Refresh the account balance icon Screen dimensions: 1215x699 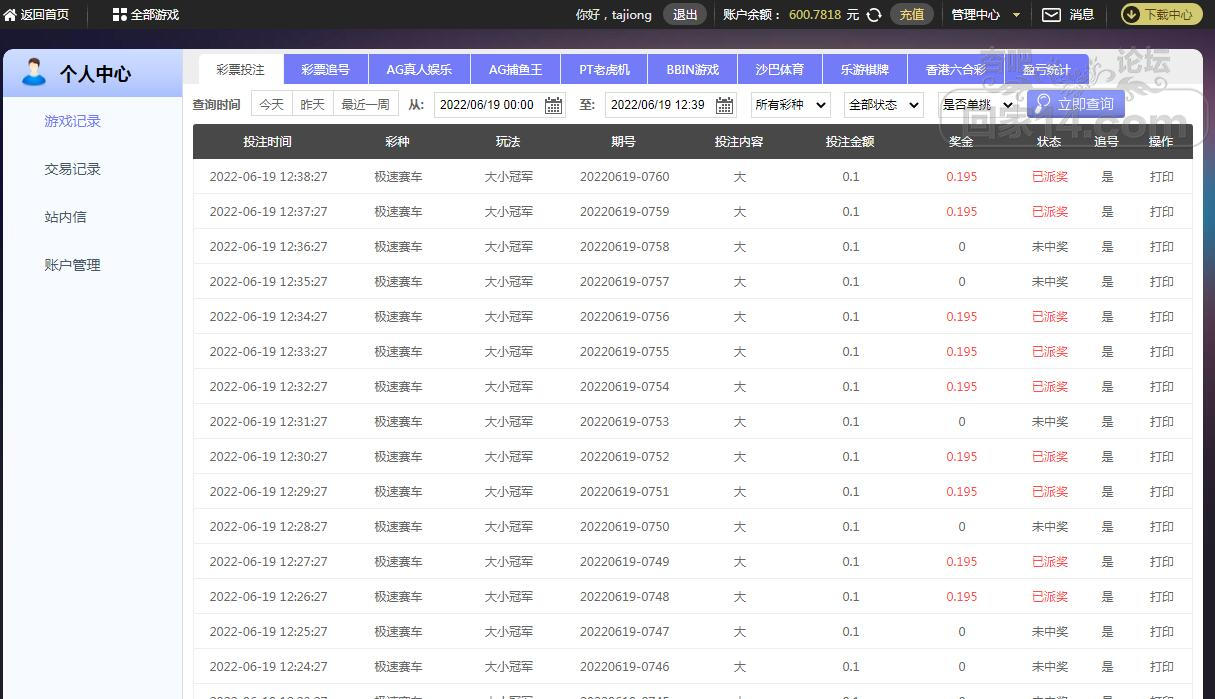point(874,15)
